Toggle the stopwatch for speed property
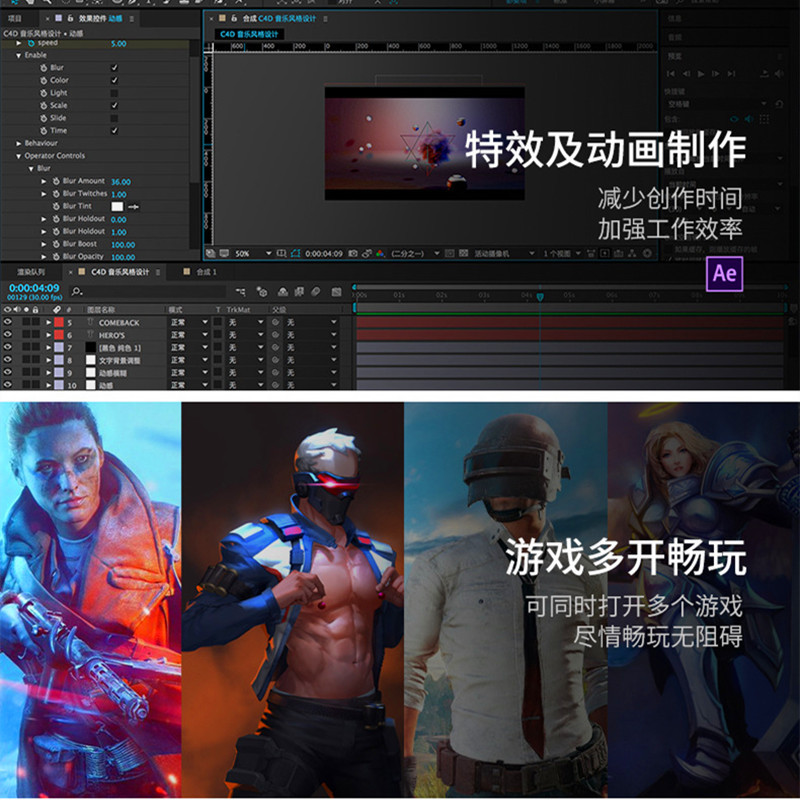 [x=31, y=43]
